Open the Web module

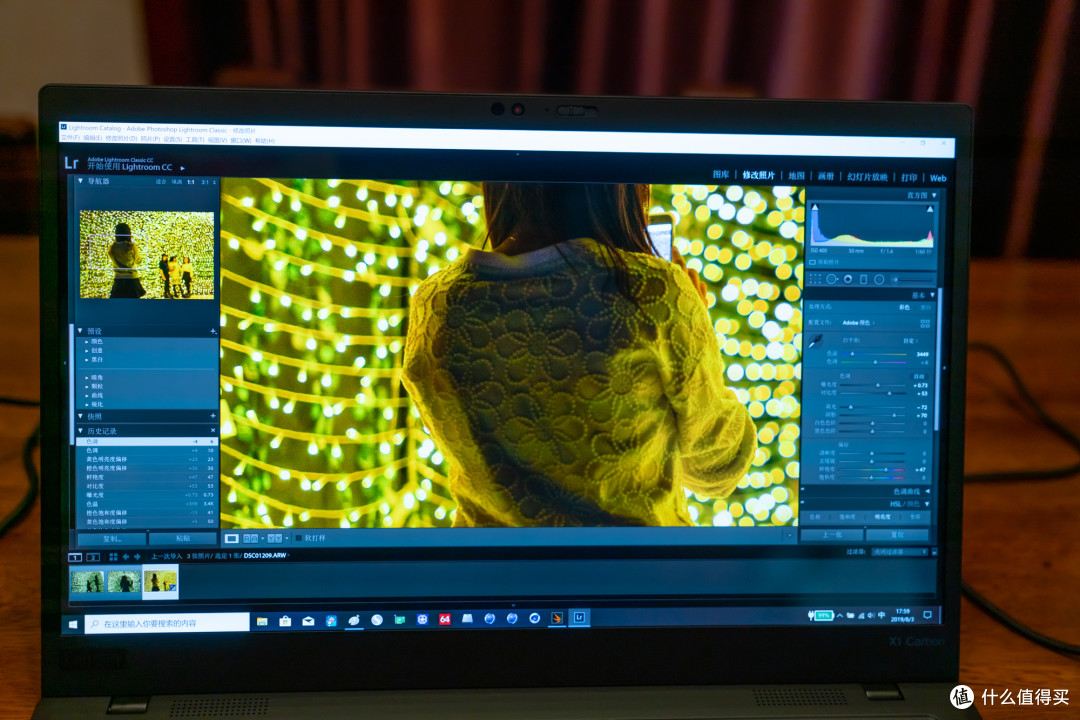[x=938, y=178]
